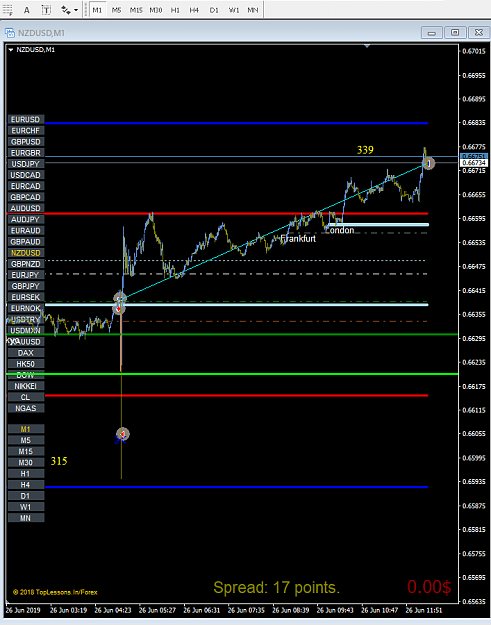Viewport: 491px width, 625px height.
Task: Switch toolbar timeframe to M30
Action: 155,10
